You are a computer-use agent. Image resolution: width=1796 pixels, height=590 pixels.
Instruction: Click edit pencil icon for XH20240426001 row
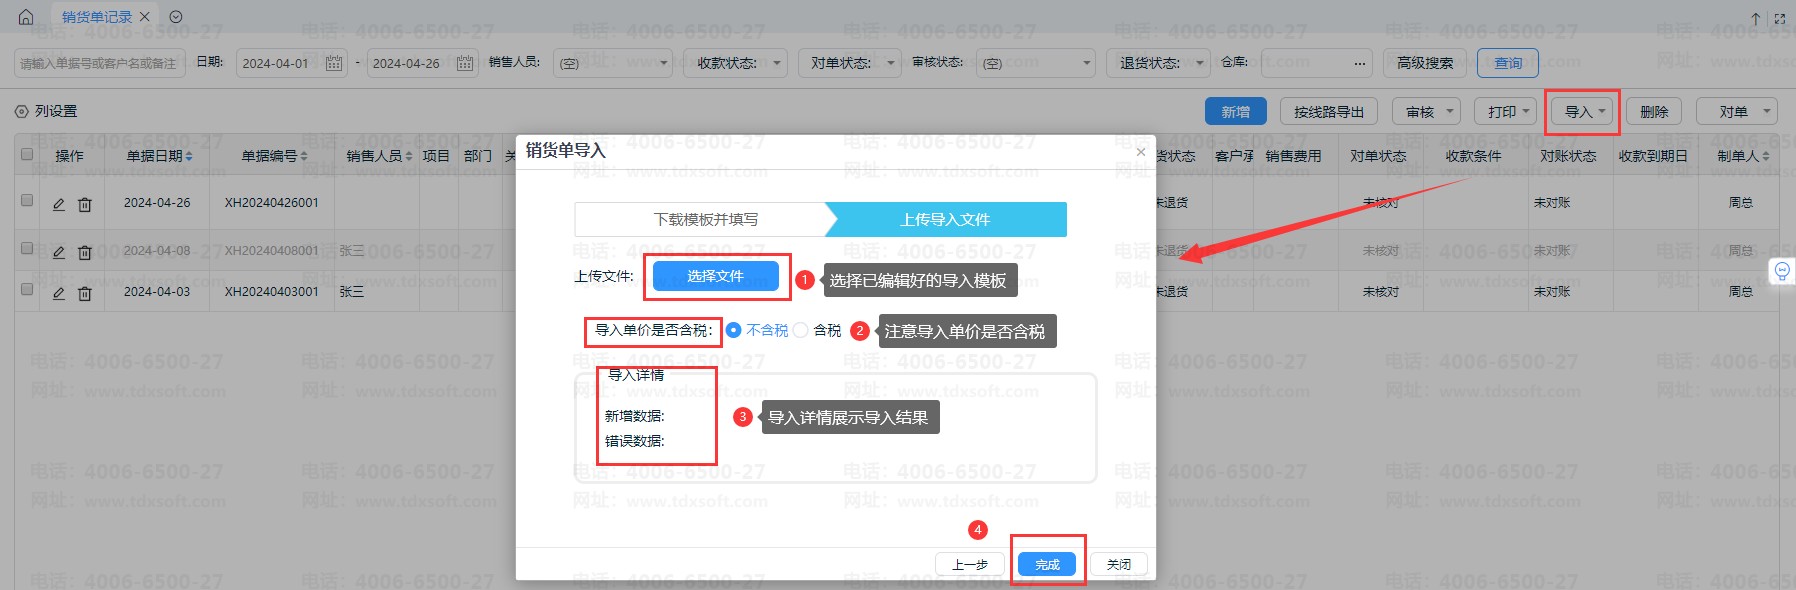pyautogui.click(x=59, y=204)
